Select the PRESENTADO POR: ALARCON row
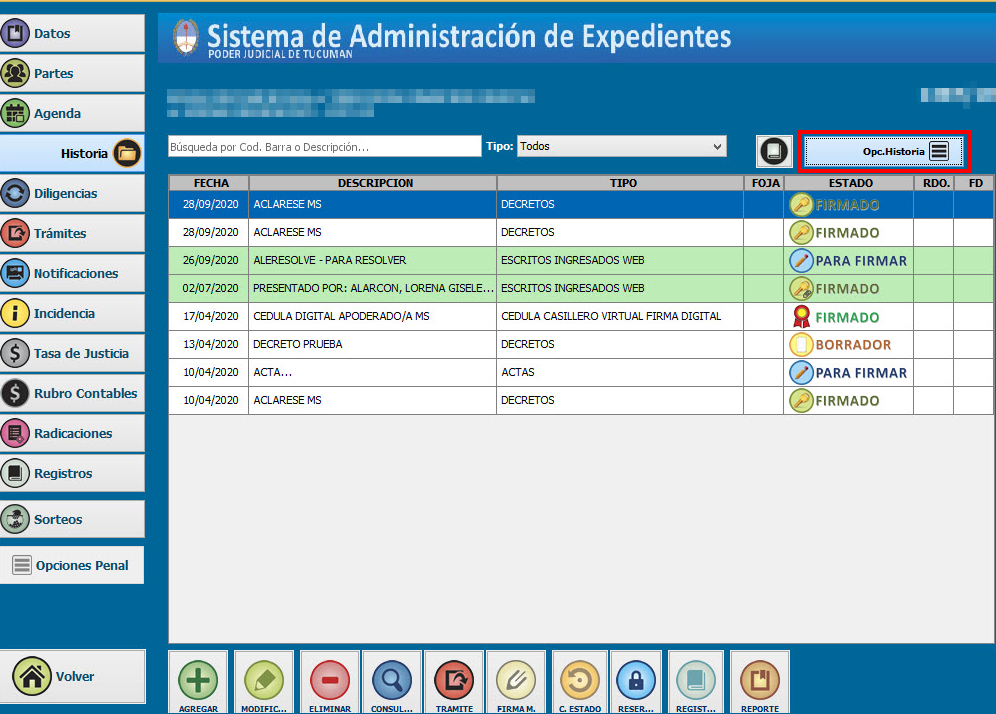Viewport: 996px width, 714px height. (581, 288)
